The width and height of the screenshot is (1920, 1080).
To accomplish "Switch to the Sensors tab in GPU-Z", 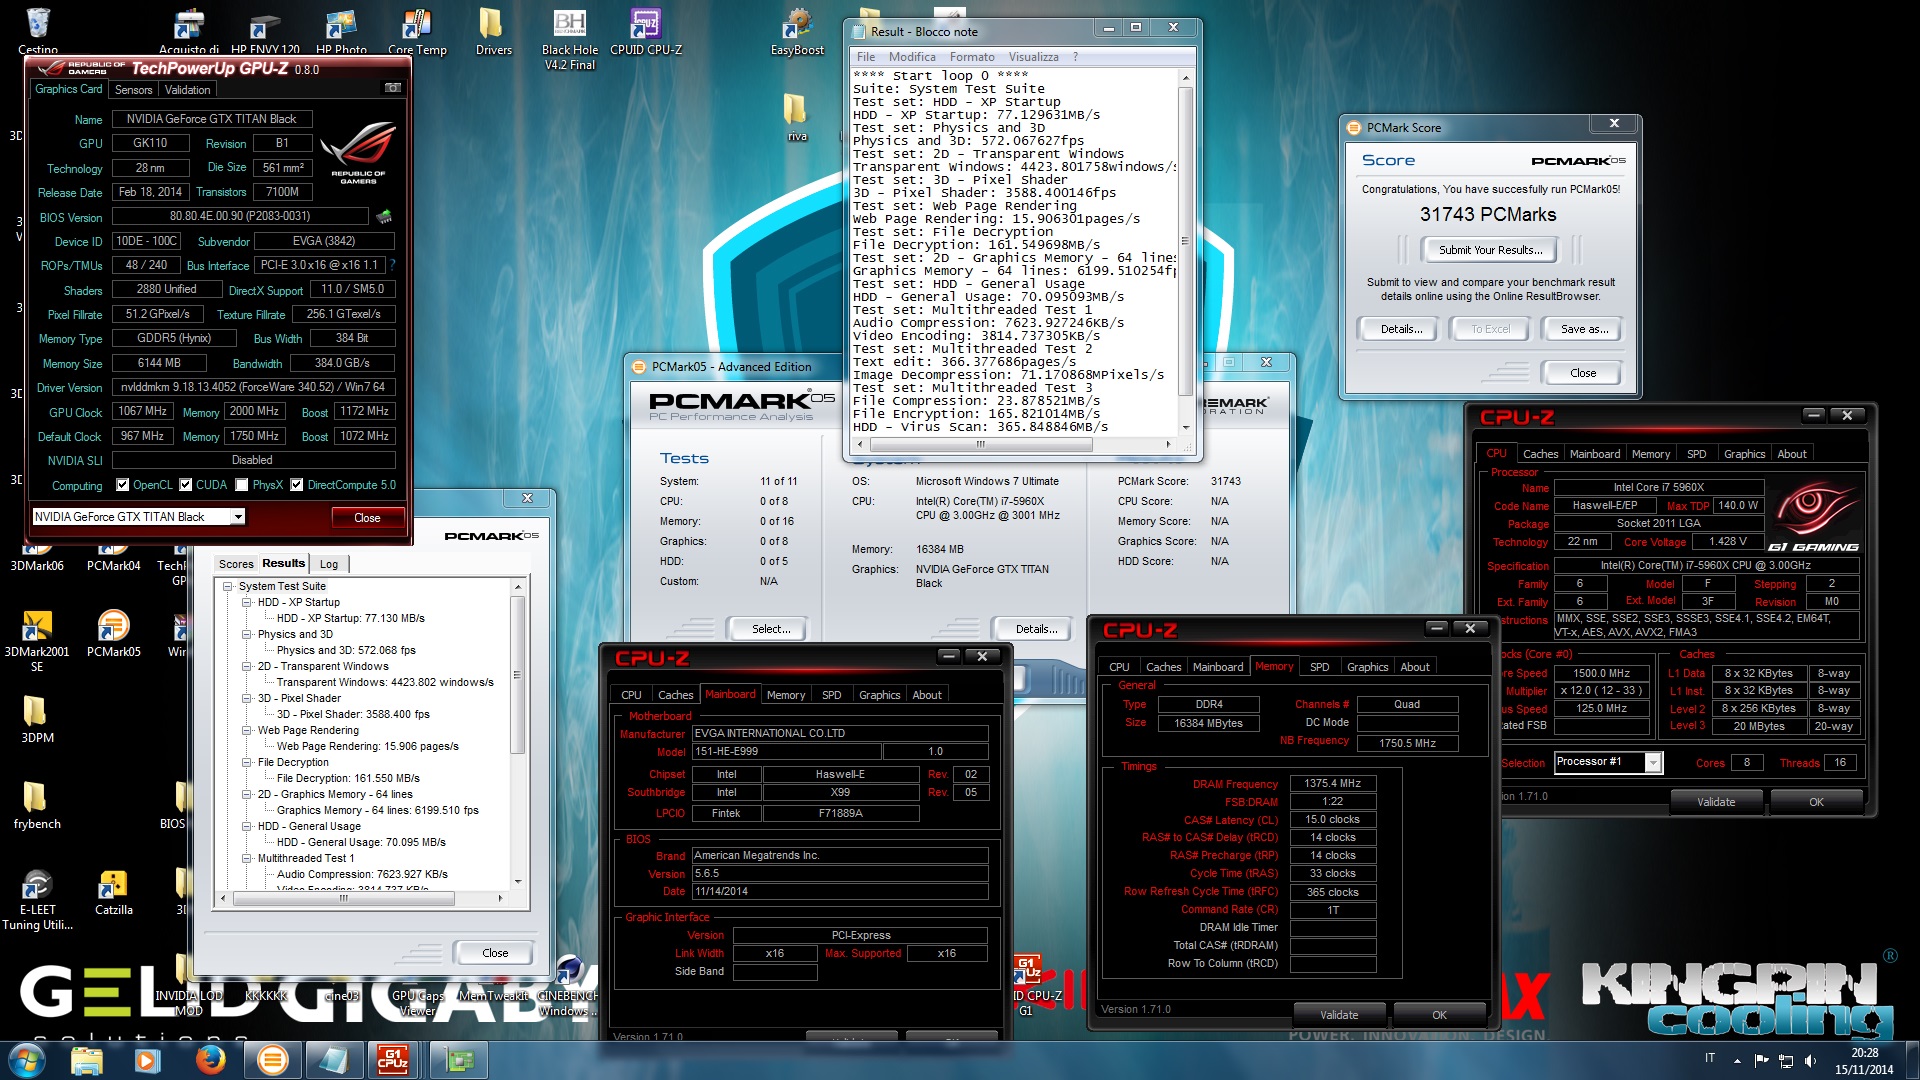I will (133, 89).
